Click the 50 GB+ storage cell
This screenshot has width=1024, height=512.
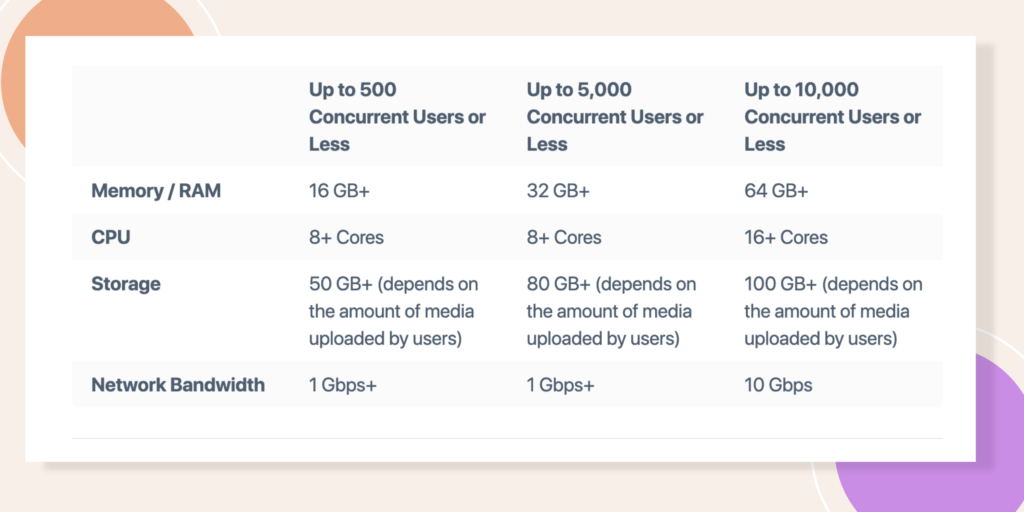click(391, 311)
